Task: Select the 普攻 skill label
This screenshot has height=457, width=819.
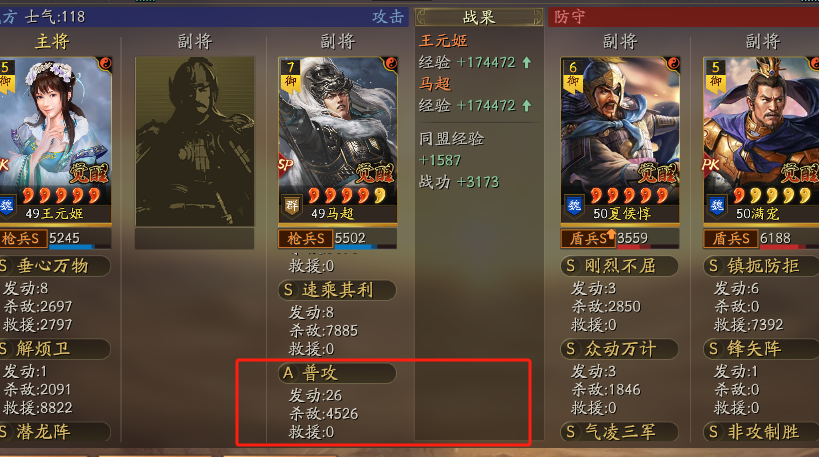Action: pos(337,373)
